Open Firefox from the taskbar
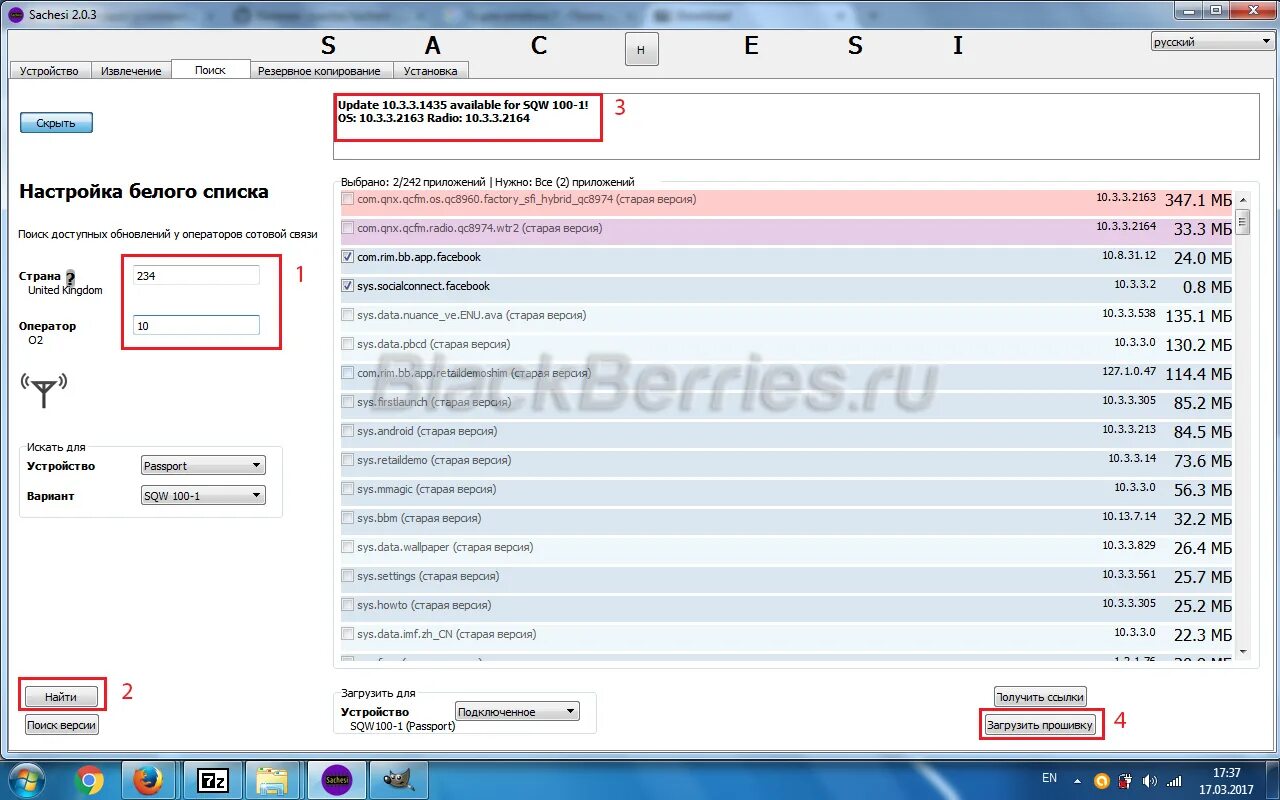 pyautogui.click(x=149, y=779)
